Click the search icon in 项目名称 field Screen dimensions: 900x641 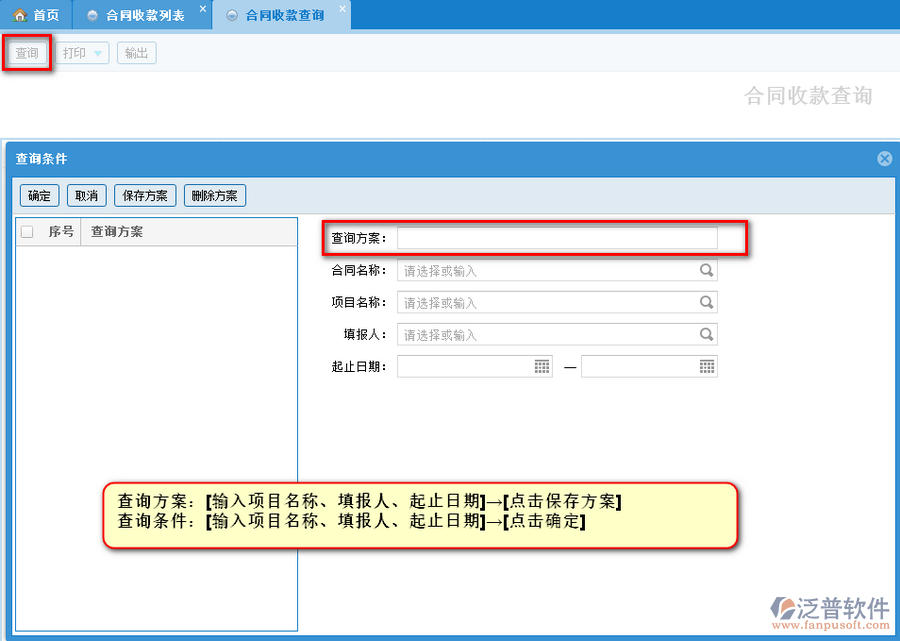tap(706, 302)
